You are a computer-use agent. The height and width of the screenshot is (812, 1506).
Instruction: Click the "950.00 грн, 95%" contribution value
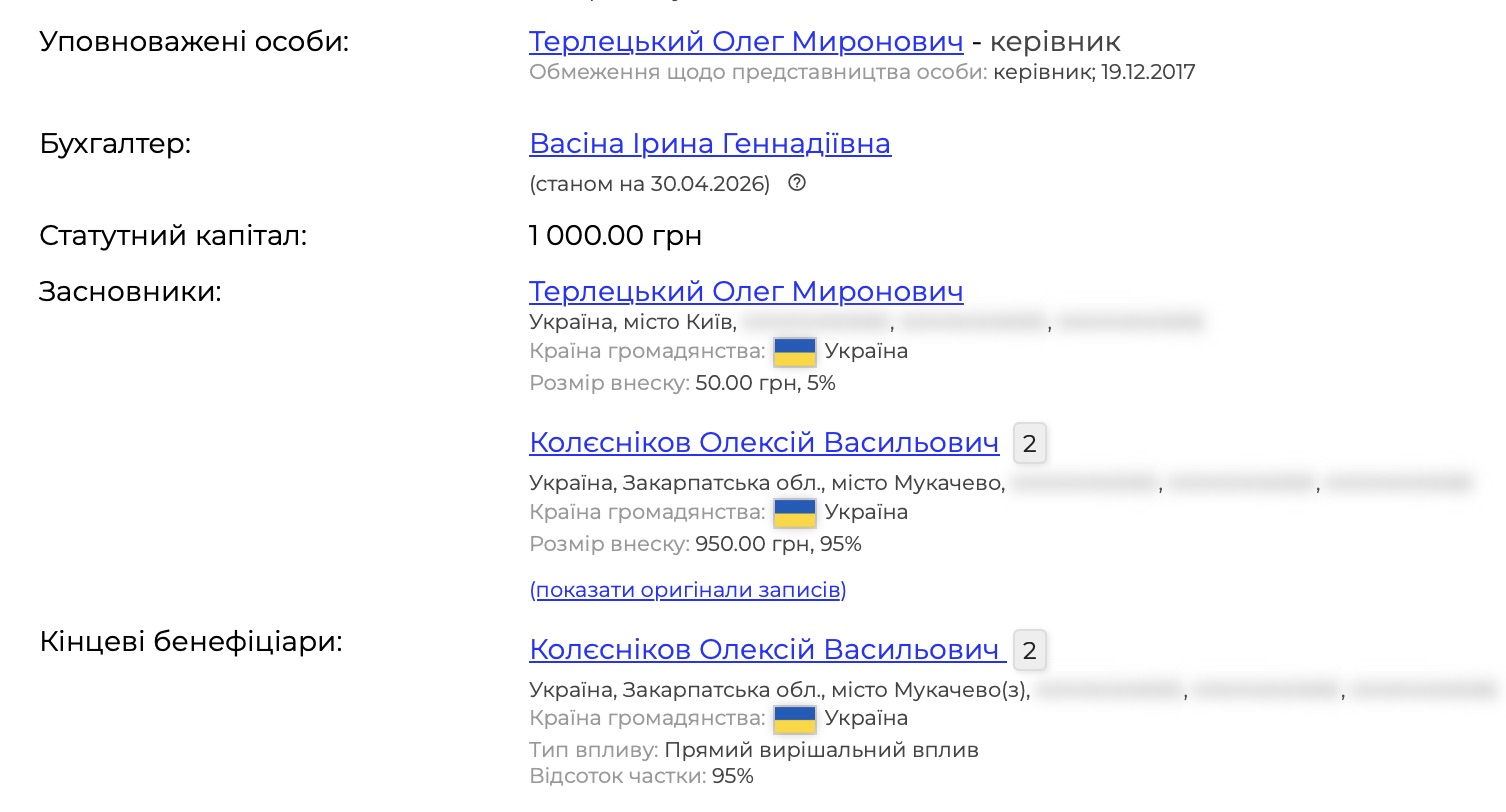[x=778, y=544]
